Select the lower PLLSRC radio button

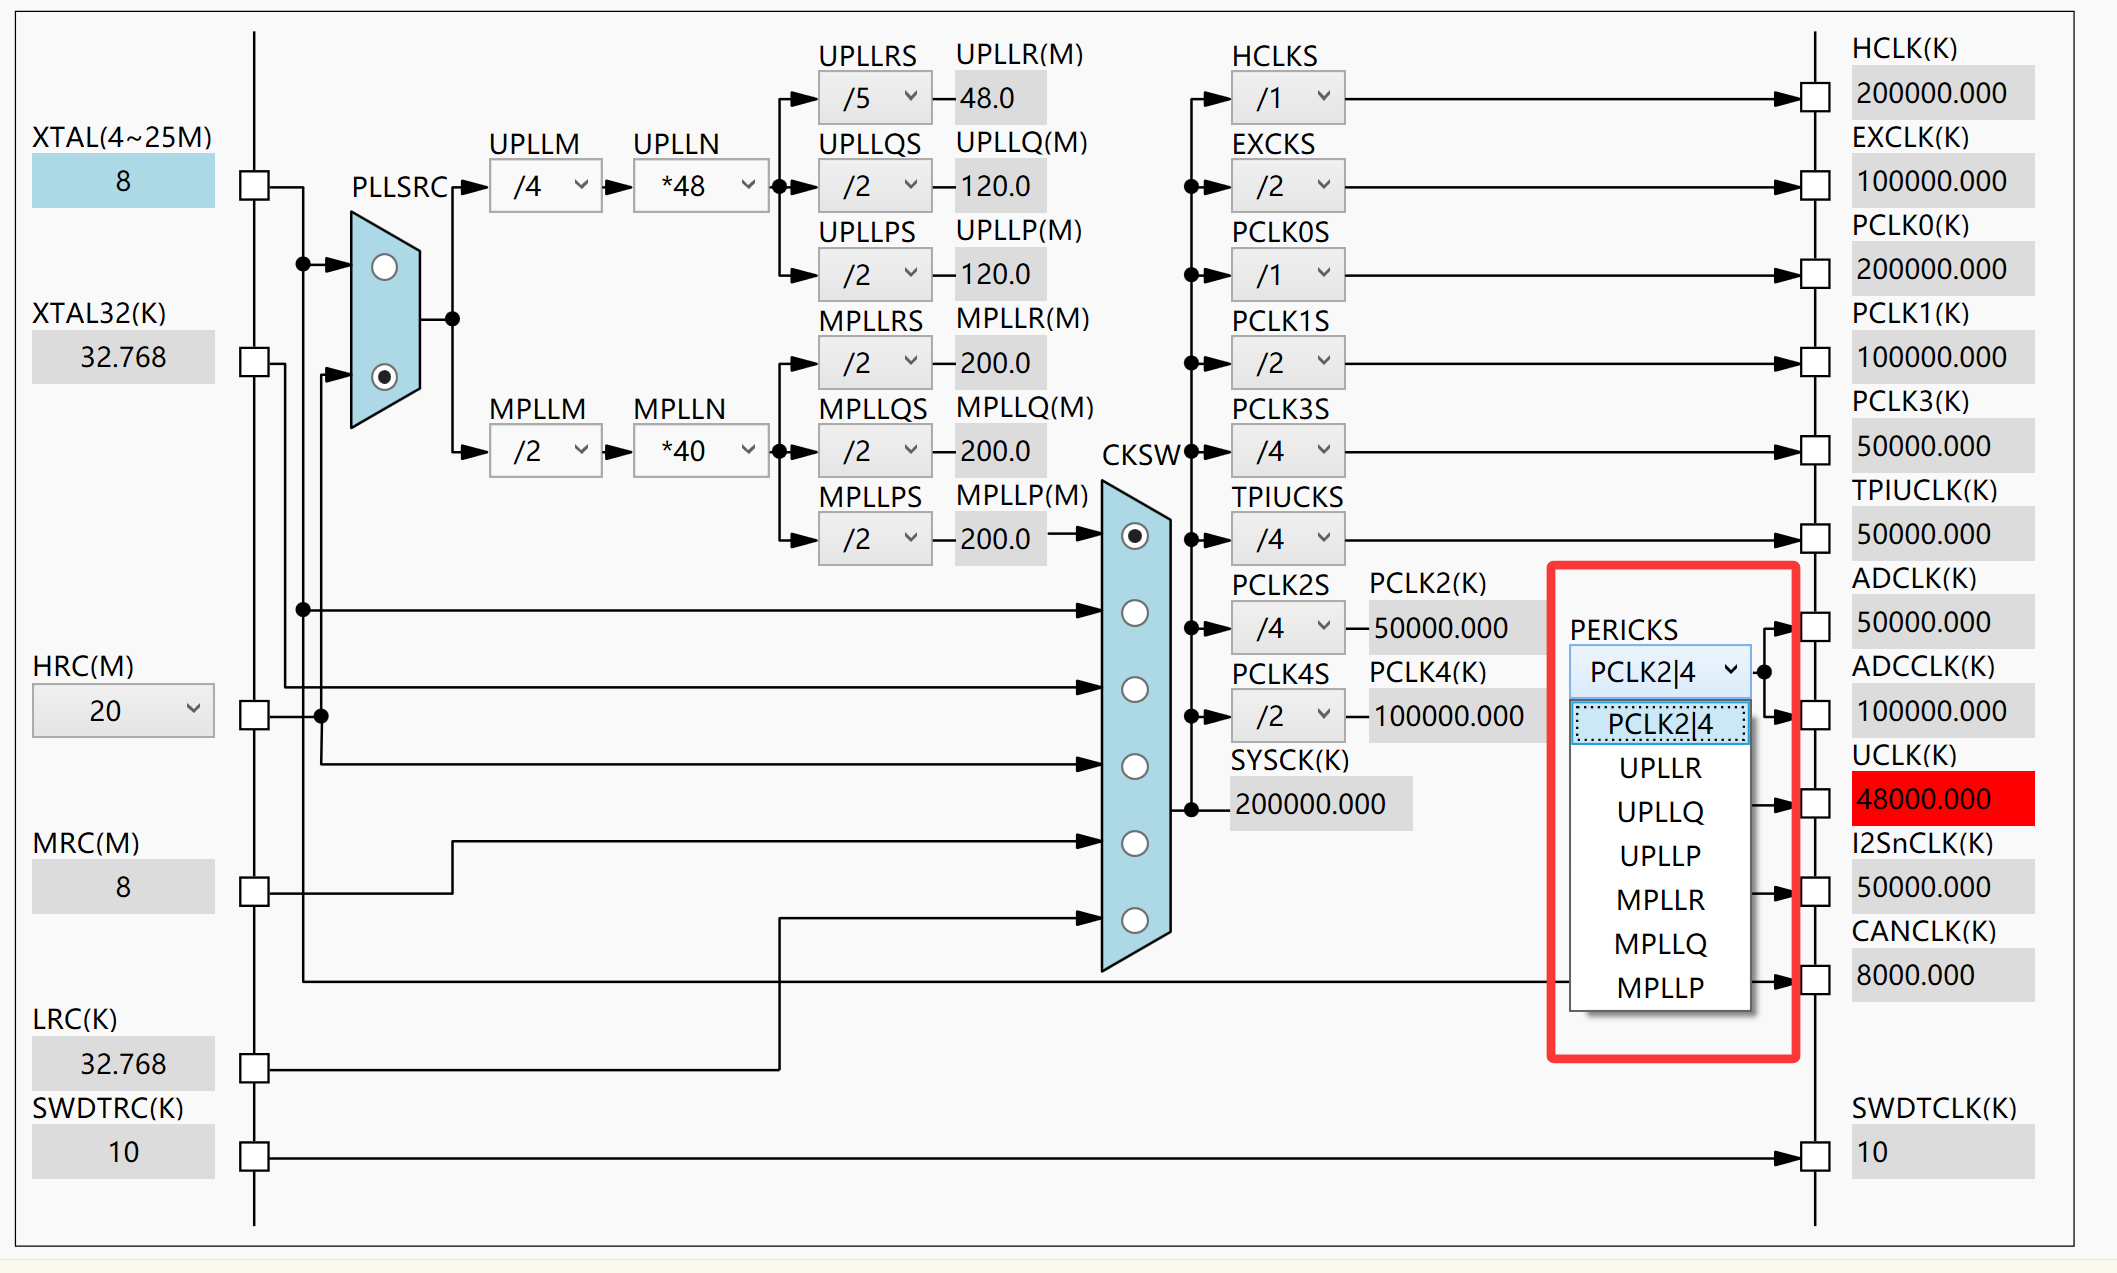pos(384,377)
